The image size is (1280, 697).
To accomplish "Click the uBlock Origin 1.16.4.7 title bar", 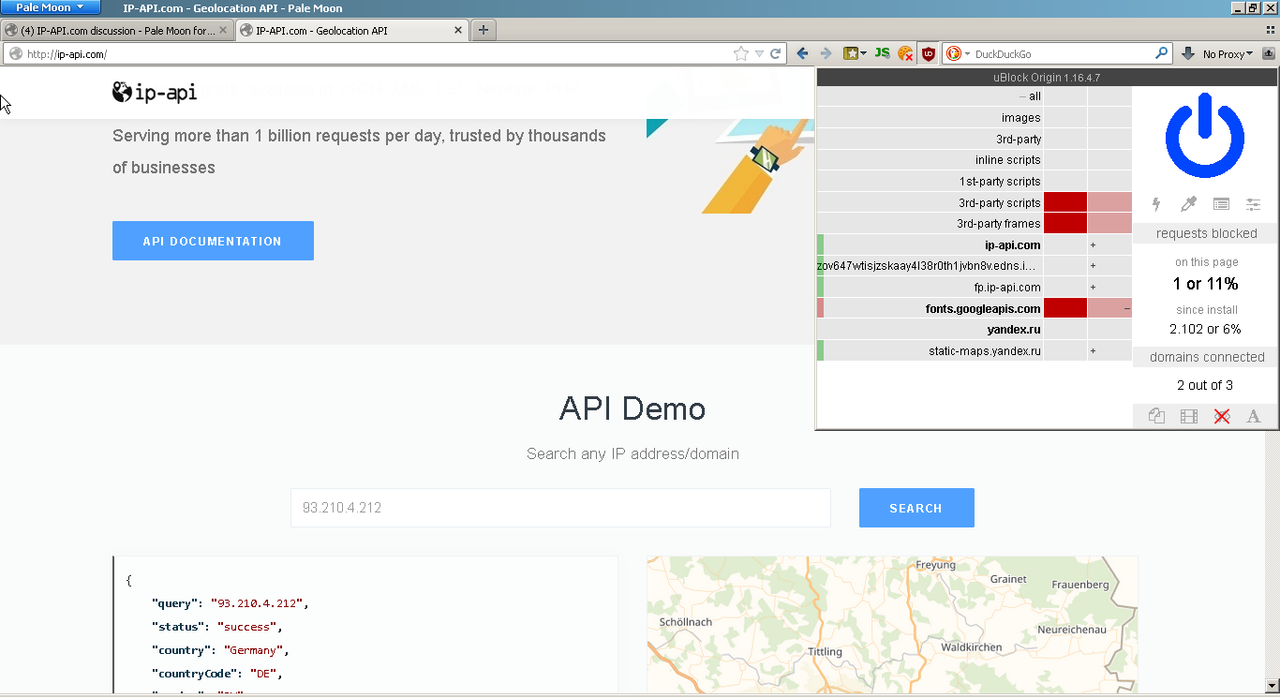I will click(x=1047, y=77).
